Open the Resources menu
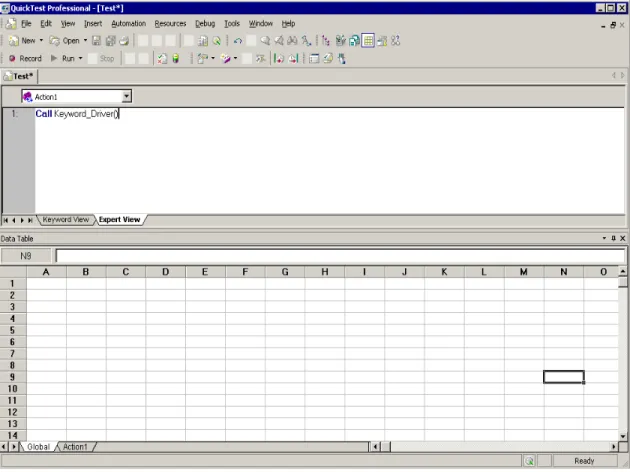 [x=170, y=24]
